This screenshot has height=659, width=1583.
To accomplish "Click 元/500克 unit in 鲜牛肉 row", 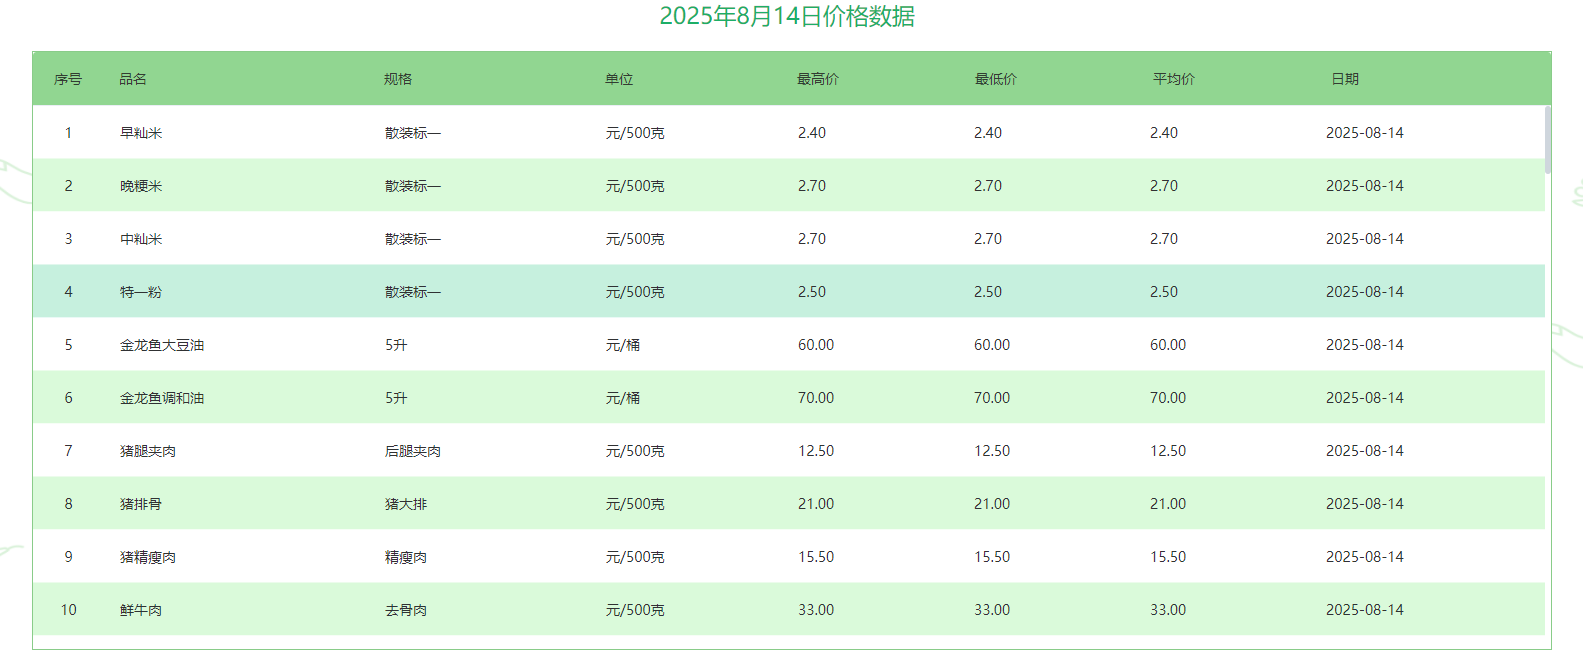I will pyautogui.click(x=635, y=610).
